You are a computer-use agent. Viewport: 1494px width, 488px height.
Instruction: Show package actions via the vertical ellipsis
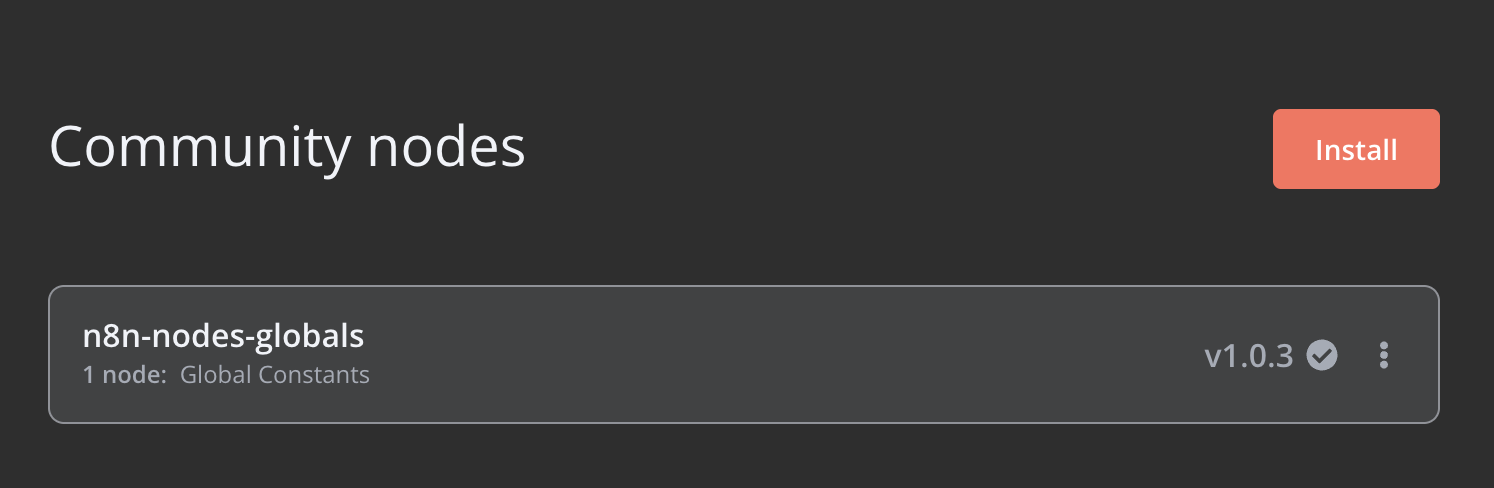click(x=1384, y=355)
